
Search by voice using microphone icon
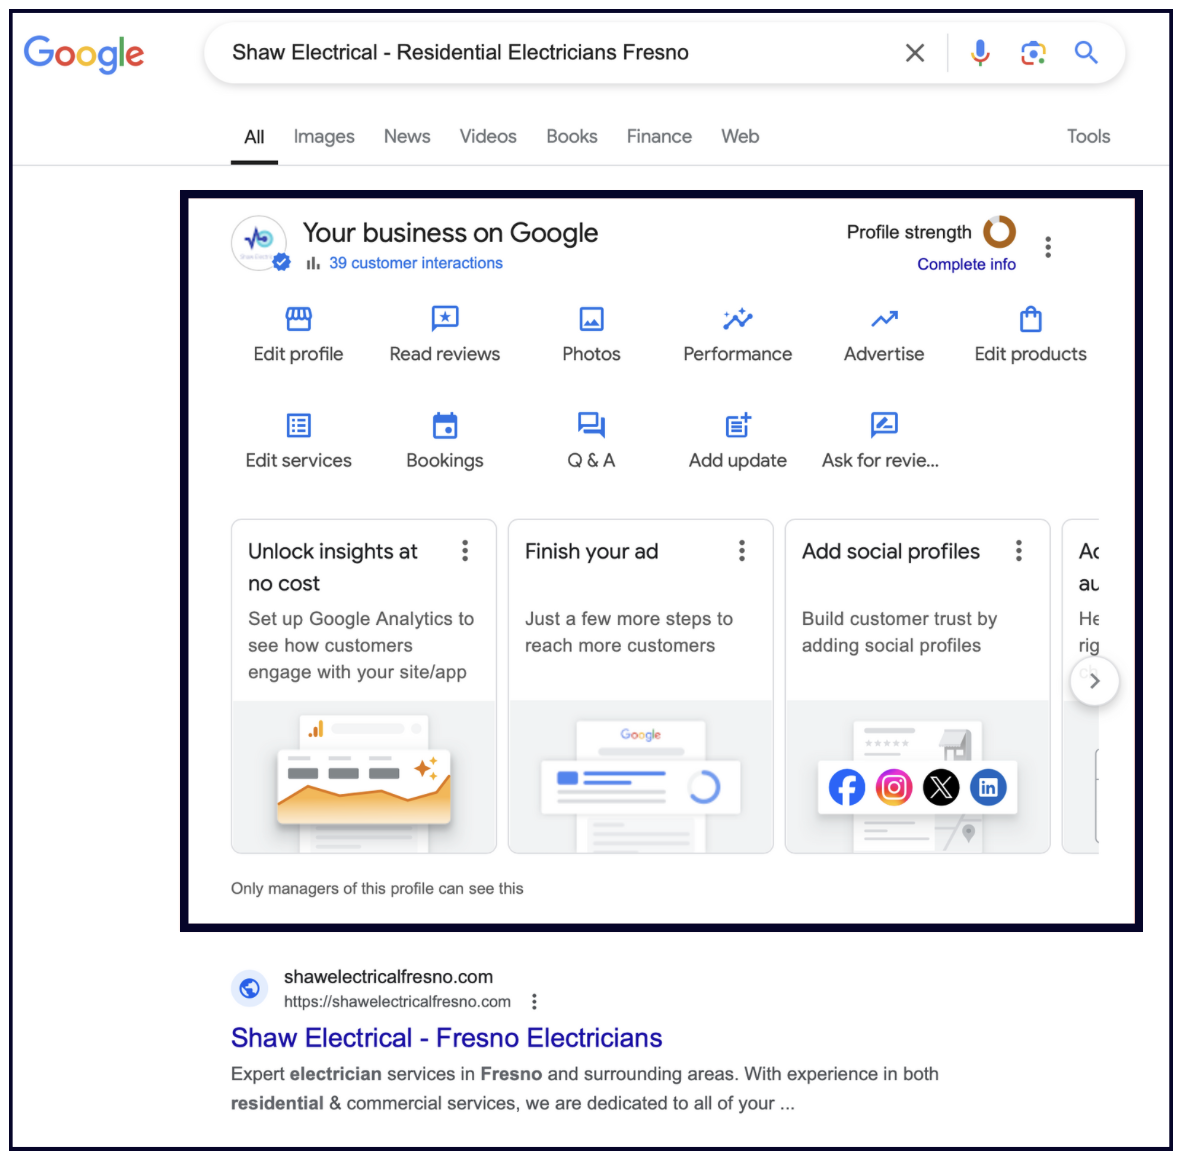pyautogui.click(x=980, y=53)
